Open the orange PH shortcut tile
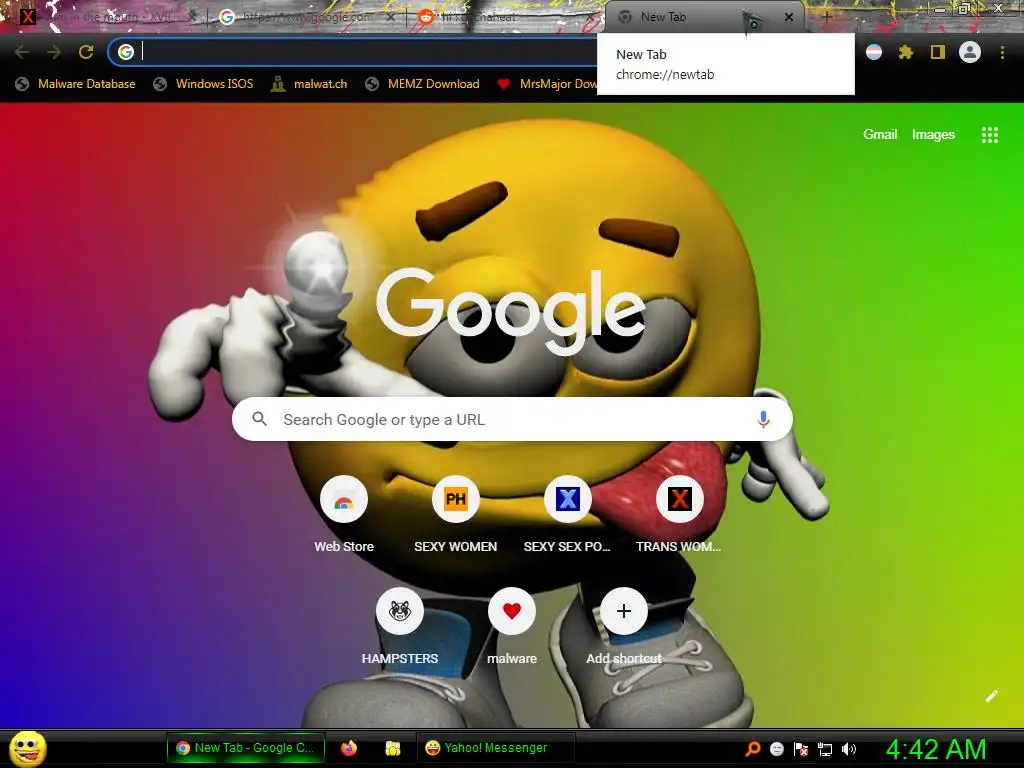Image resolution: width=1024 pixels, height=768 pixels. 456,515
